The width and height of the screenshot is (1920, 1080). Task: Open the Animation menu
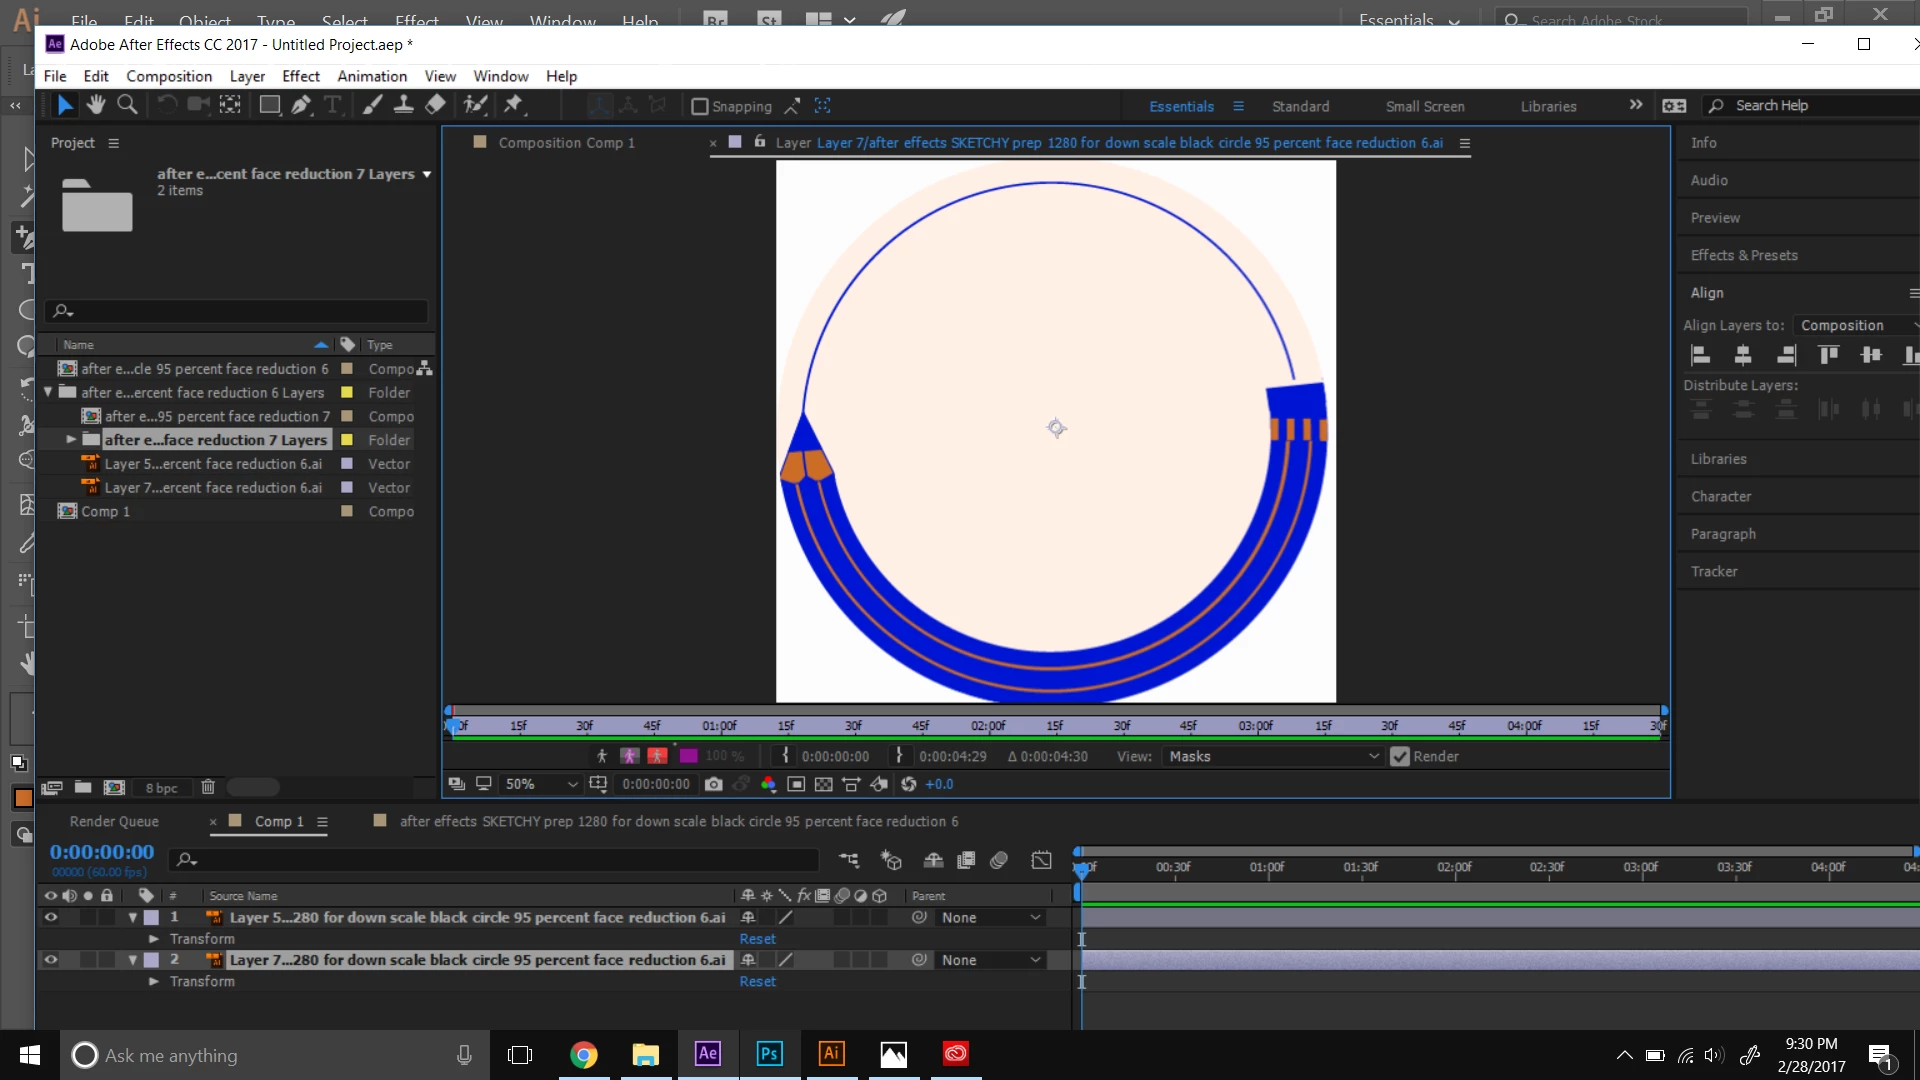click(x=372, y=76)
